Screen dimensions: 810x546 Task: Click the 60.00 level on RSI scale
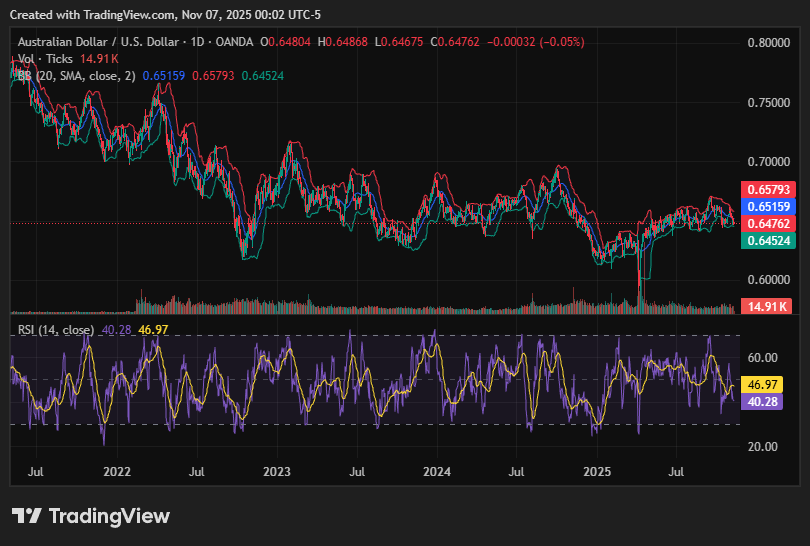coord(763,357)
